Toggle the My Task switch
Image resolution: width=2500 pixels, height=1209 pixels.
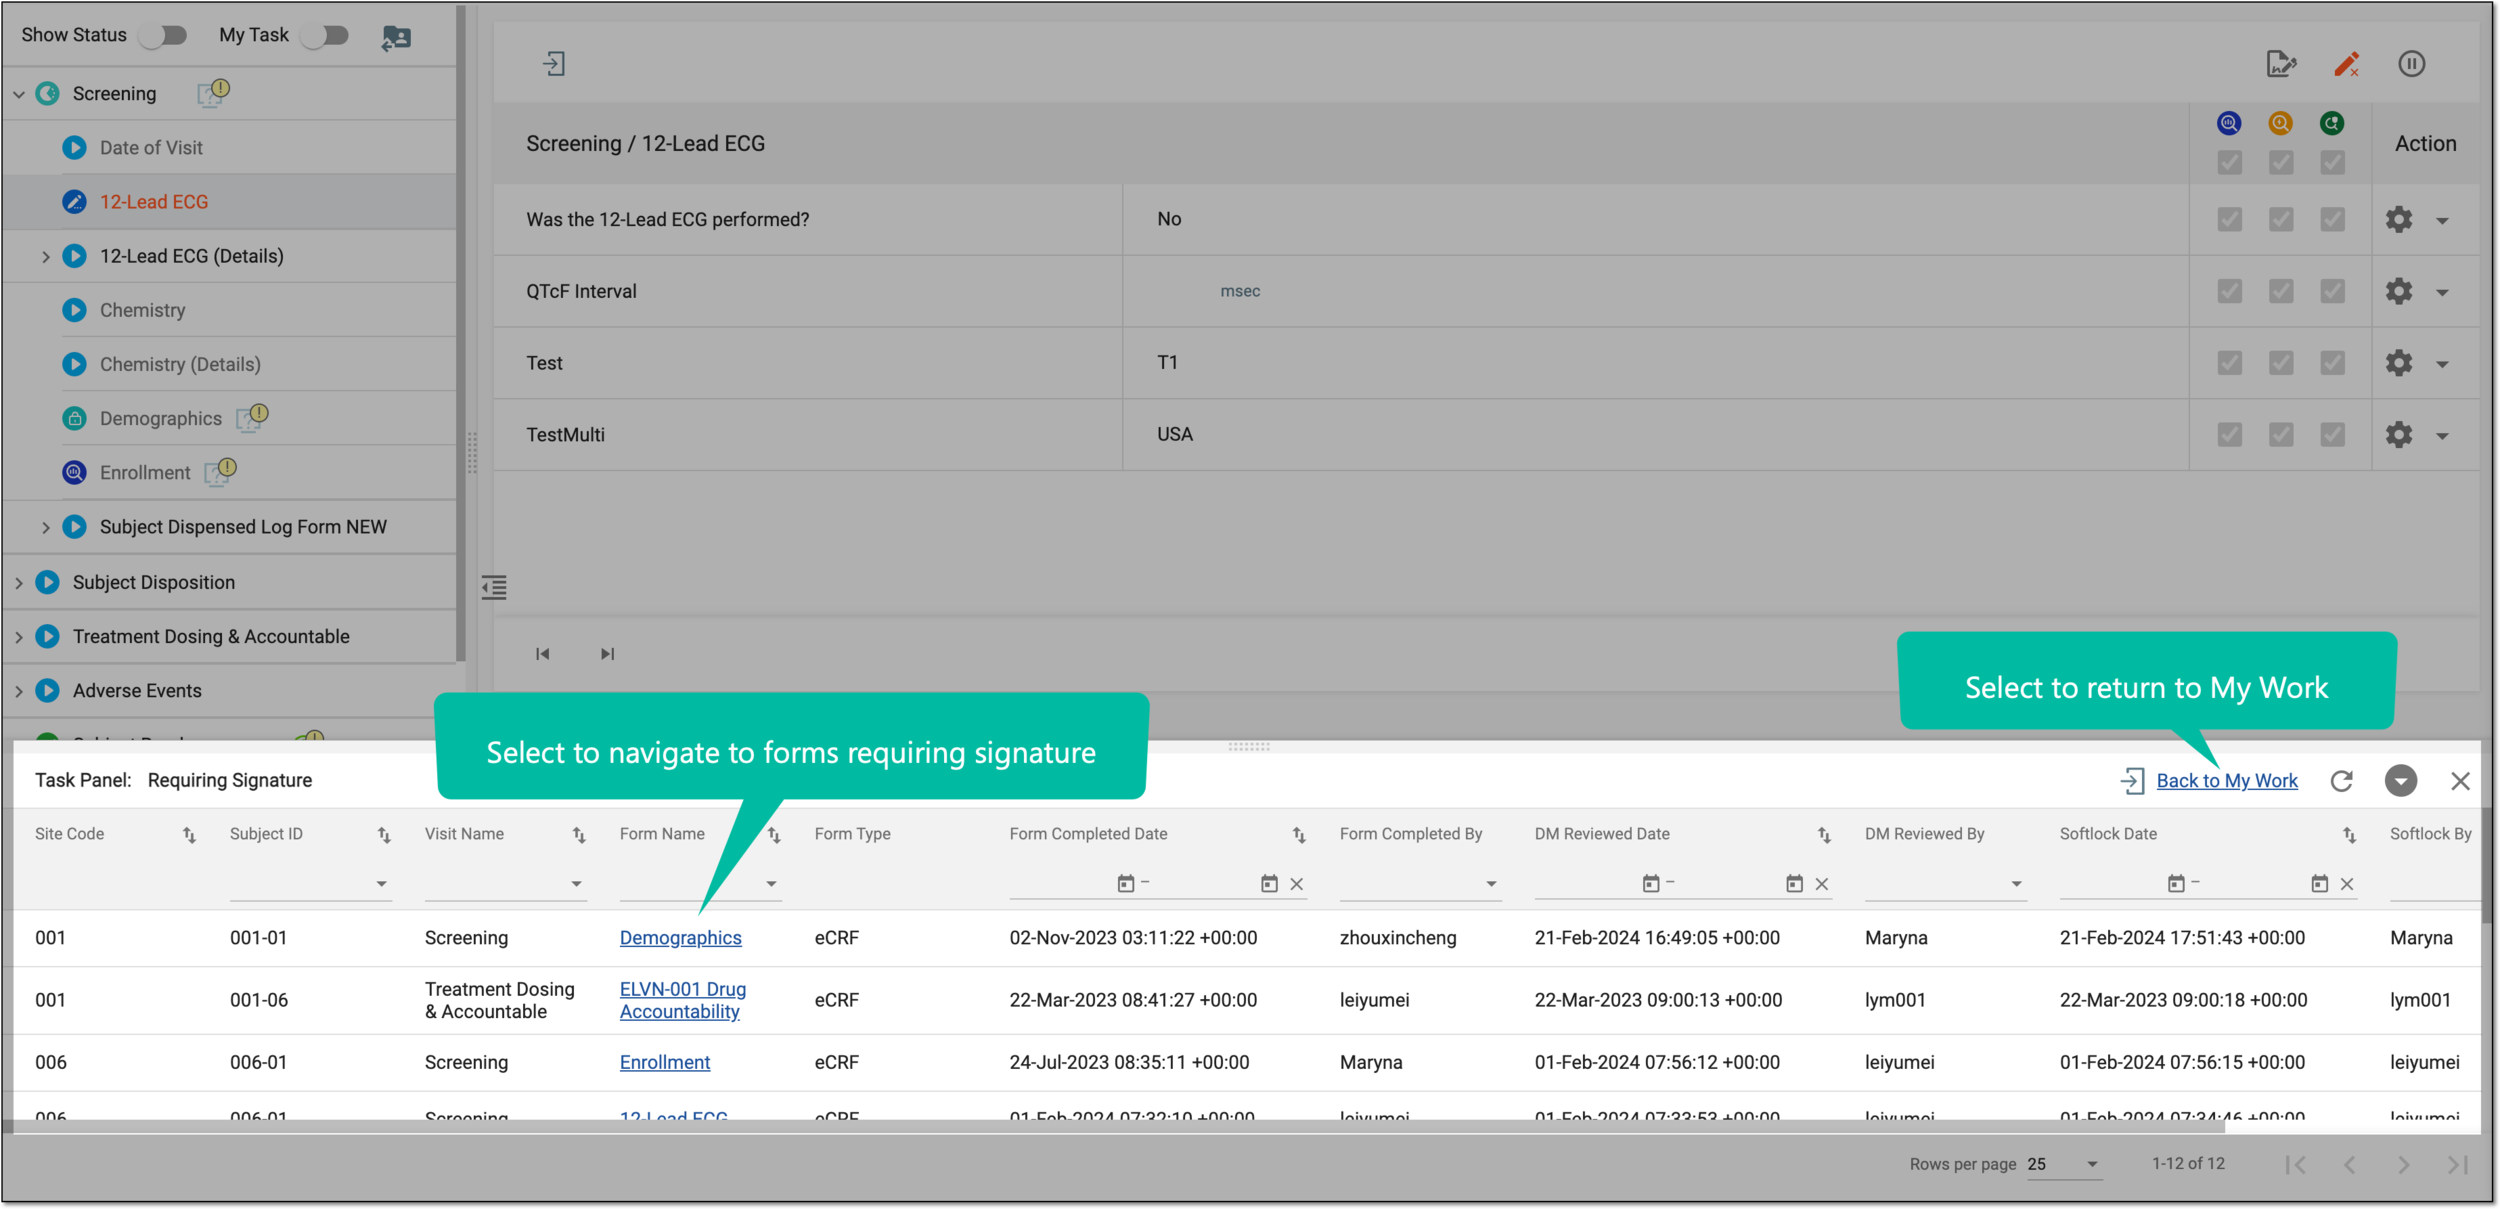coord(325,36)
